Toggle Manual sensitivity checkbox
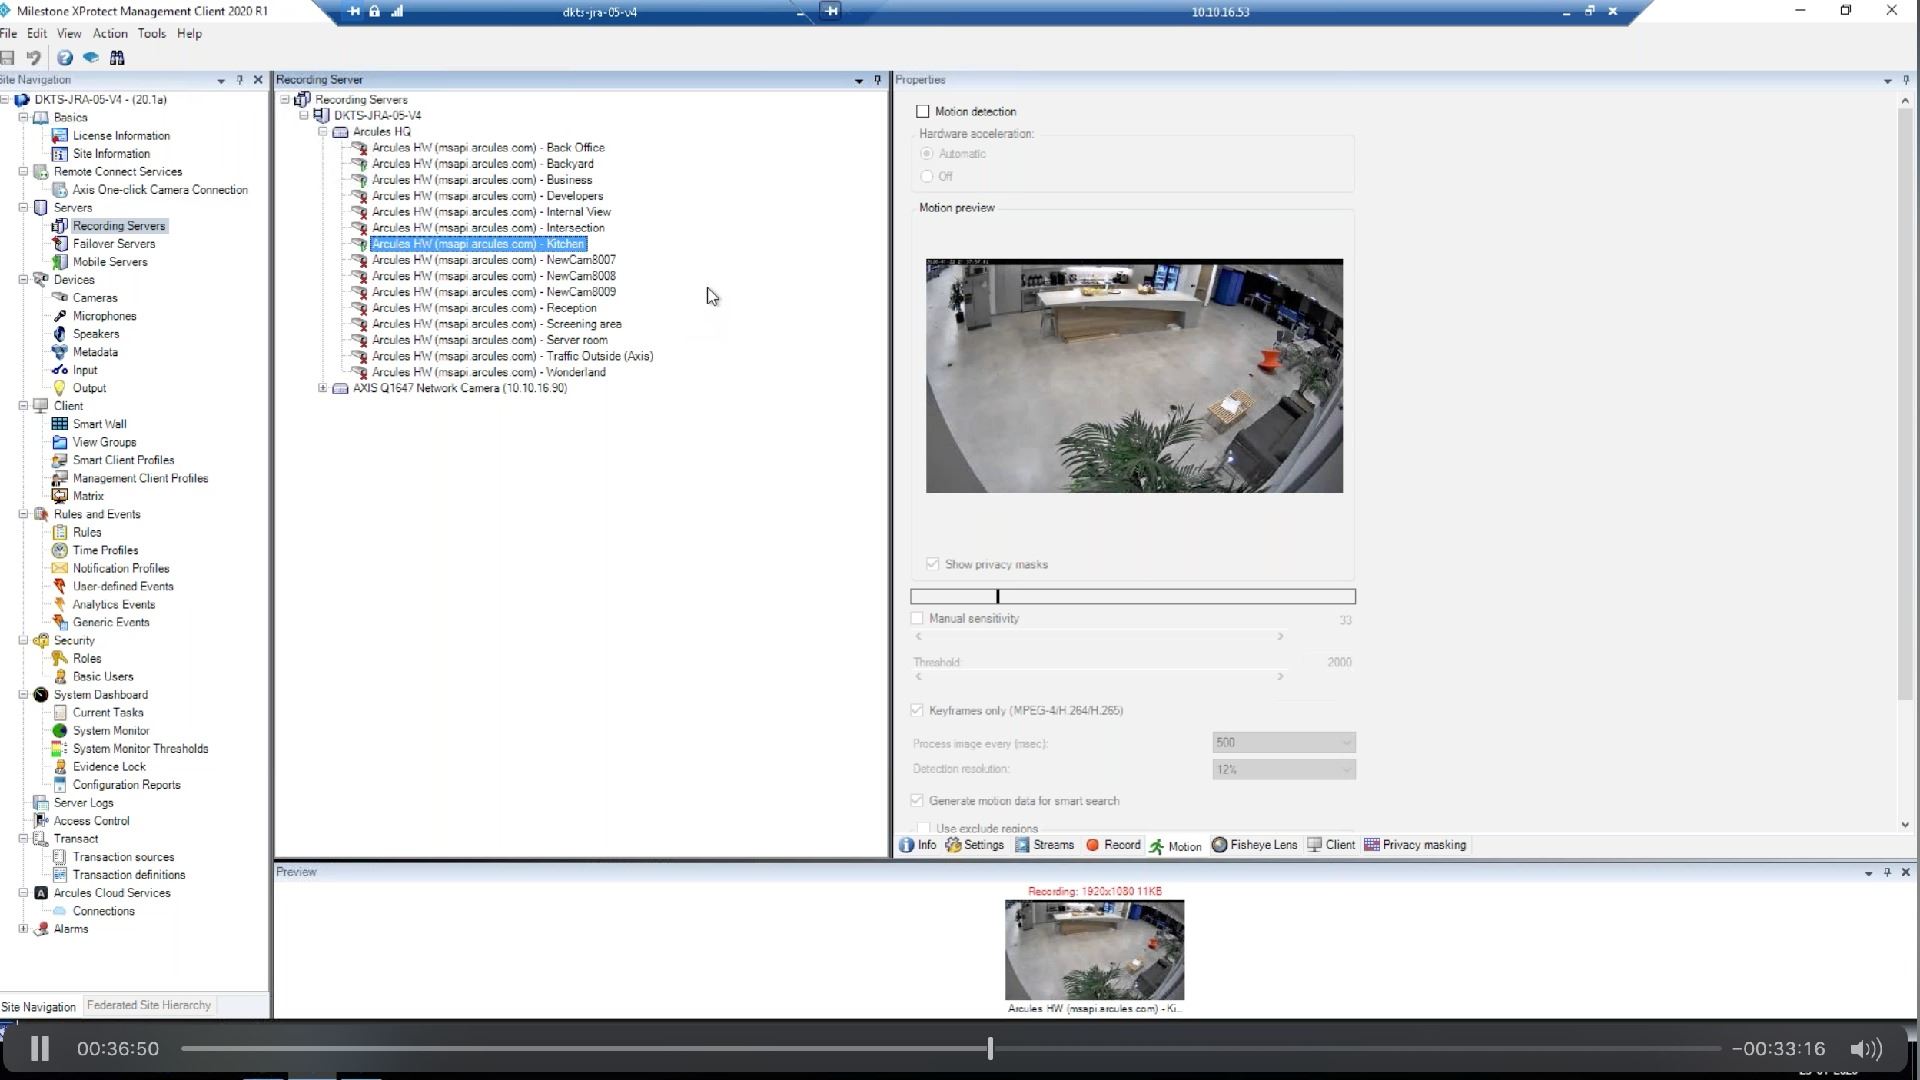The width and height of the screenshot is (1920, 1080). (x=917, y=619)
